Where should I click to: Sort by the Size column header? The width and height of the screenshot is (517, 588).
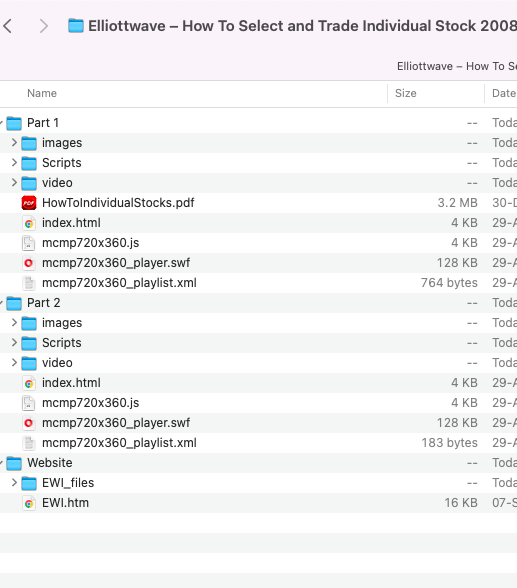point(406,93)
